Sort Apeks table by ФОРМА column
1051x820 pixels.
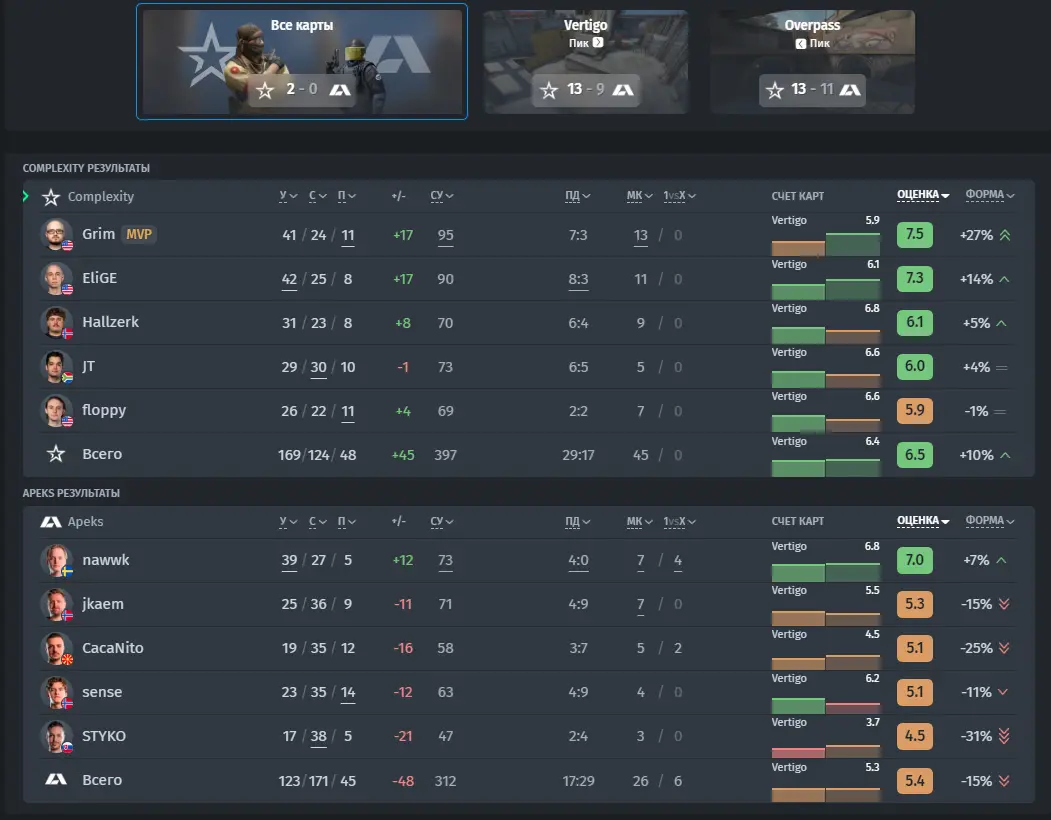coord(990,521)
